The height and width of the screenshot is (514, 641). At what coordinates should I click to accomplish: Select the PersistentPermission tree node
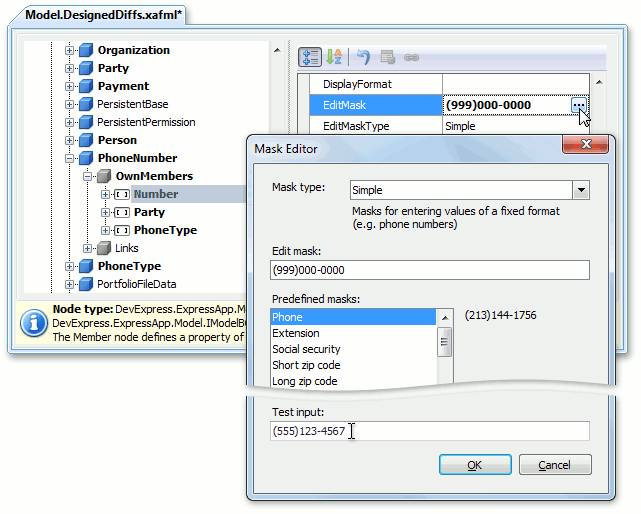tap(146, 122)
